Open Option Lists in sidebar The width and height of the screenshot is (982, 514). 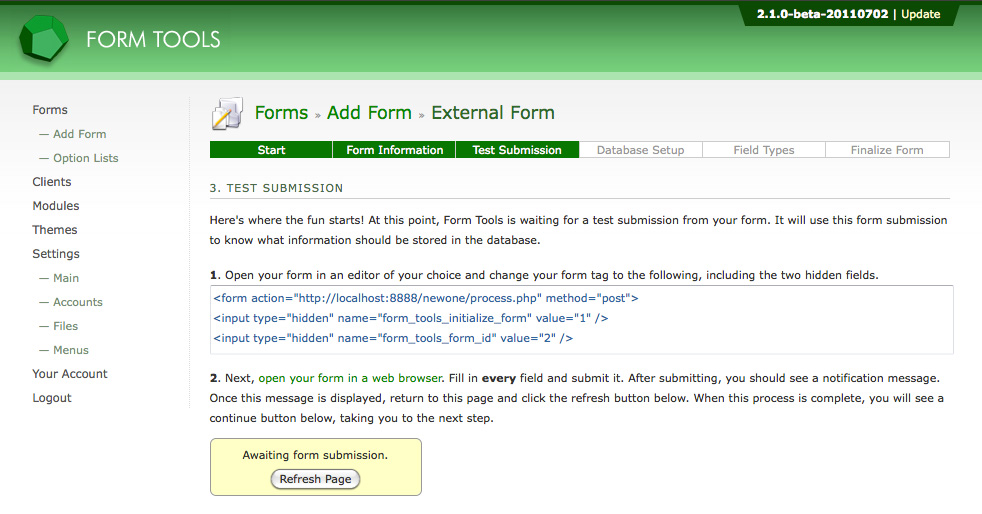(86, 158)
